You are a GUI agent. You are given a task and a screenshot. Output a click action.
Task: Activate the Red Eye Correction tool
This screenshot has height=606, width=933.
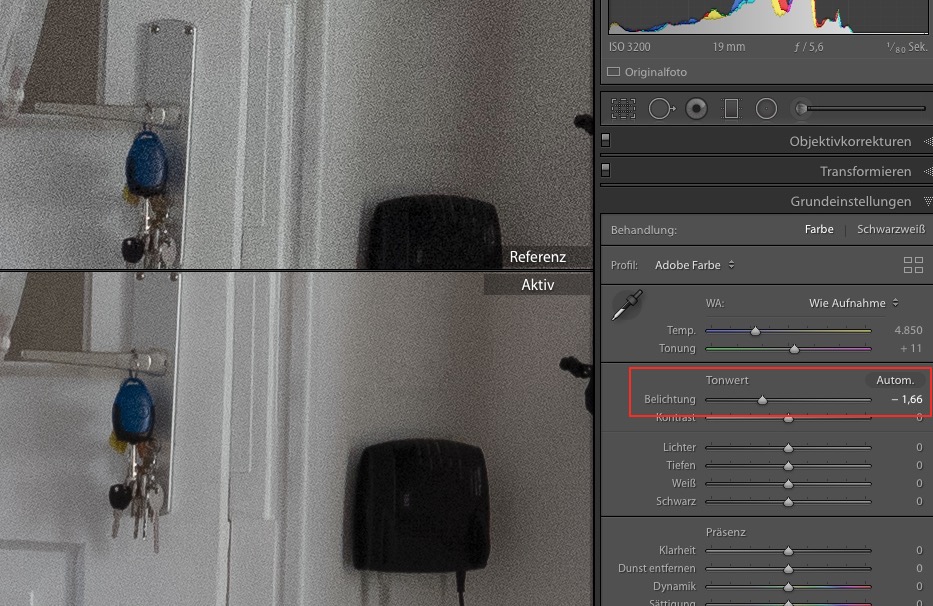pos(697,108)
